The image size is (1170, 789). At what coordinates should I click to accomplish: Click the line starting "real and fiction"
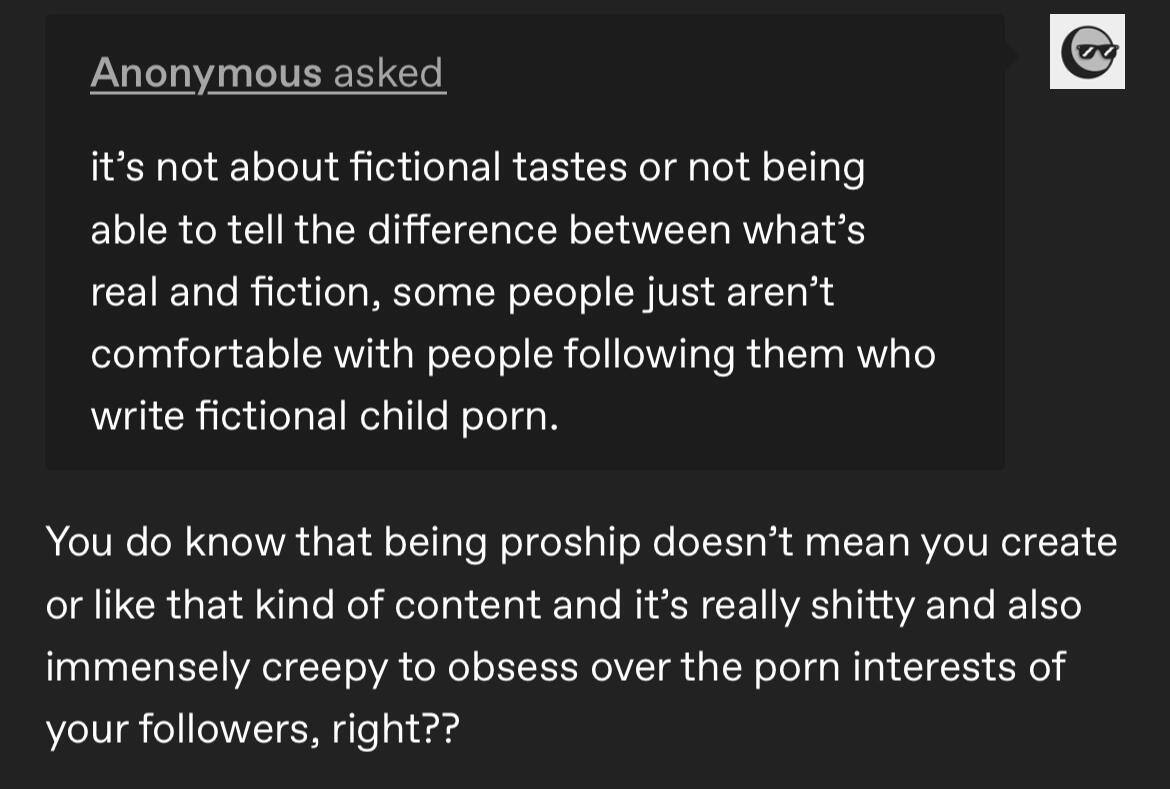(461, 292)
